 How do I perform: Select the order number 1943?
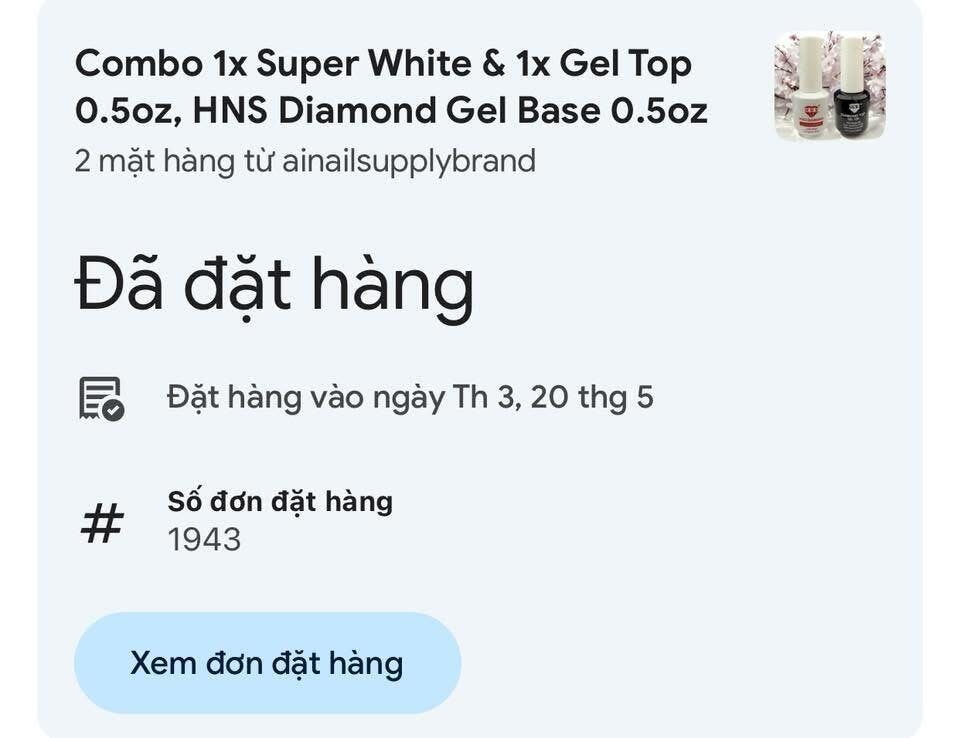(204, 540)
